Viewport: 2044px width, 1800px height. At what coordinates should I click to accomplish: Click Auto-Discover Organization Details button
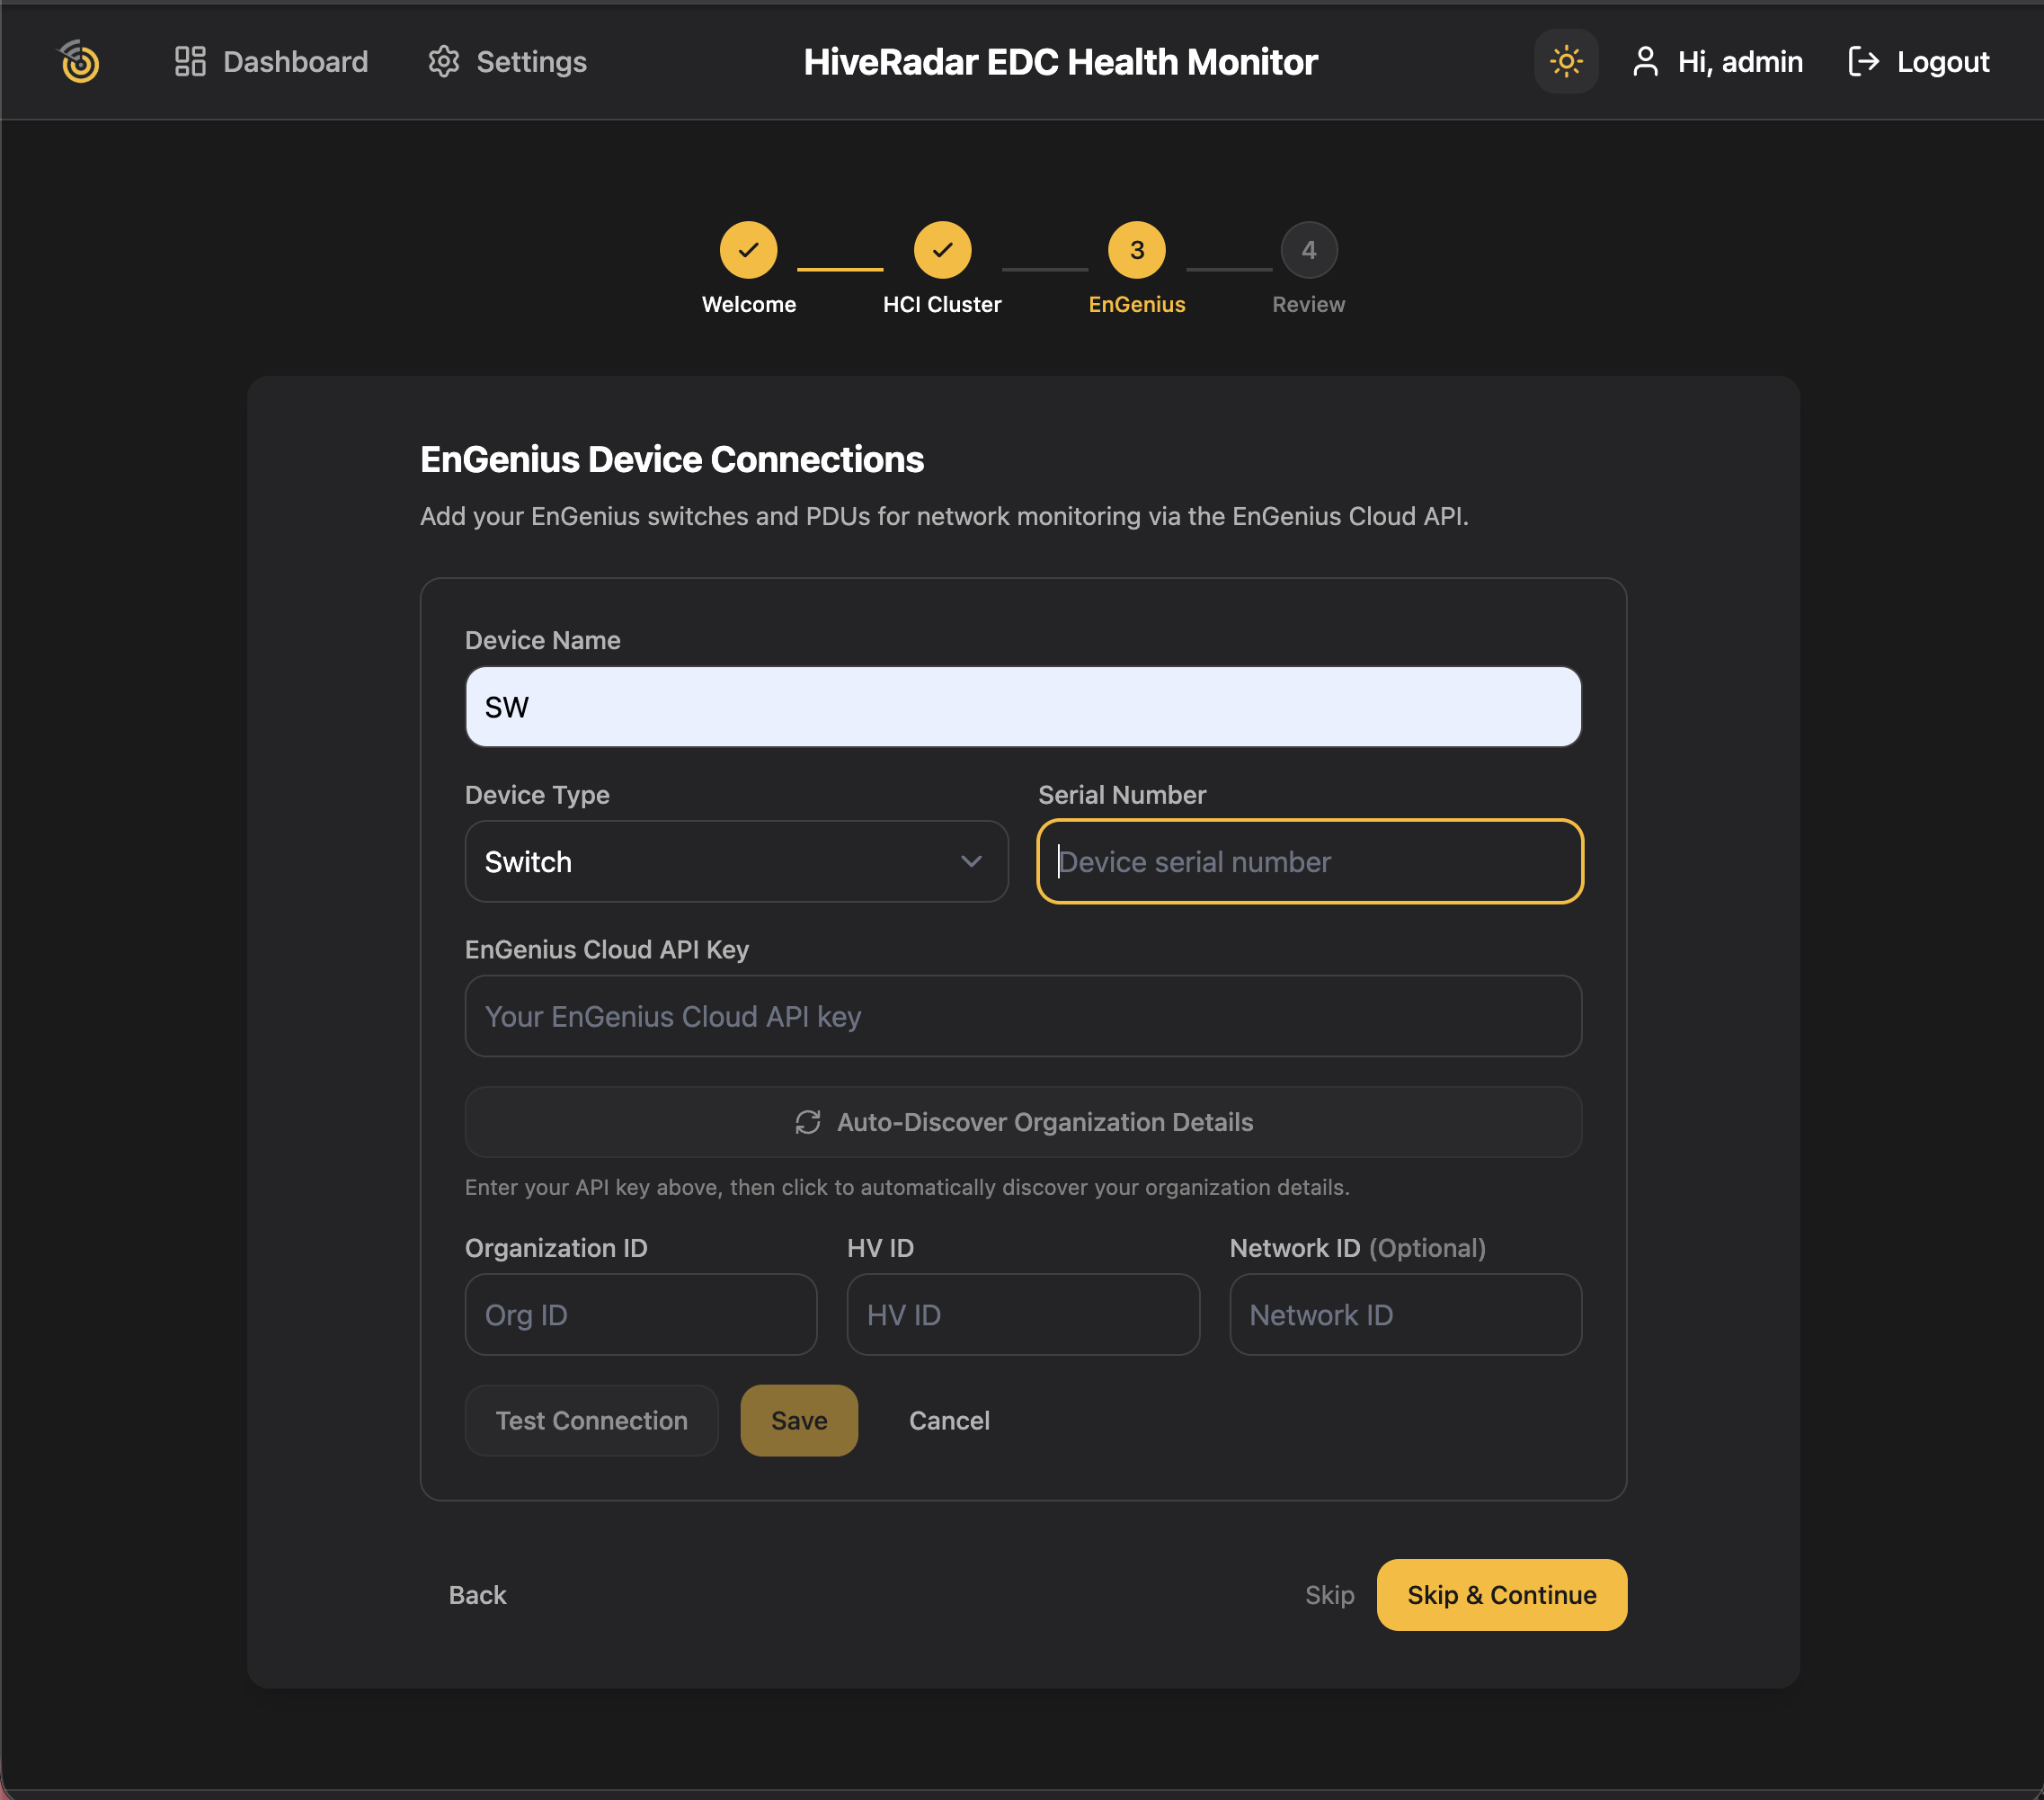[1023, 1122]
